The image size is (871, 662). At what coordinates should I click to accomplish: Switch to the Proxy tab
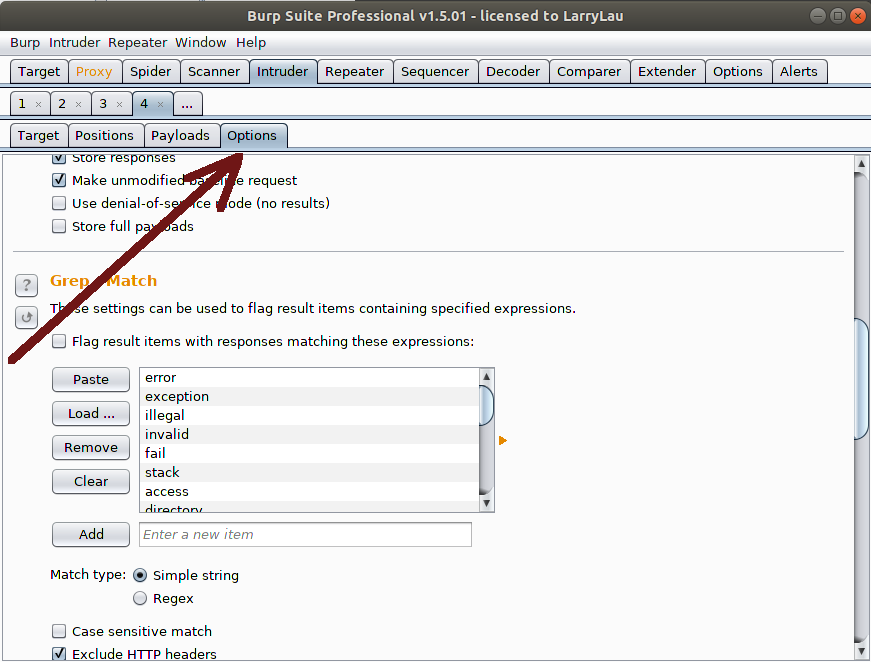[94, 72]
